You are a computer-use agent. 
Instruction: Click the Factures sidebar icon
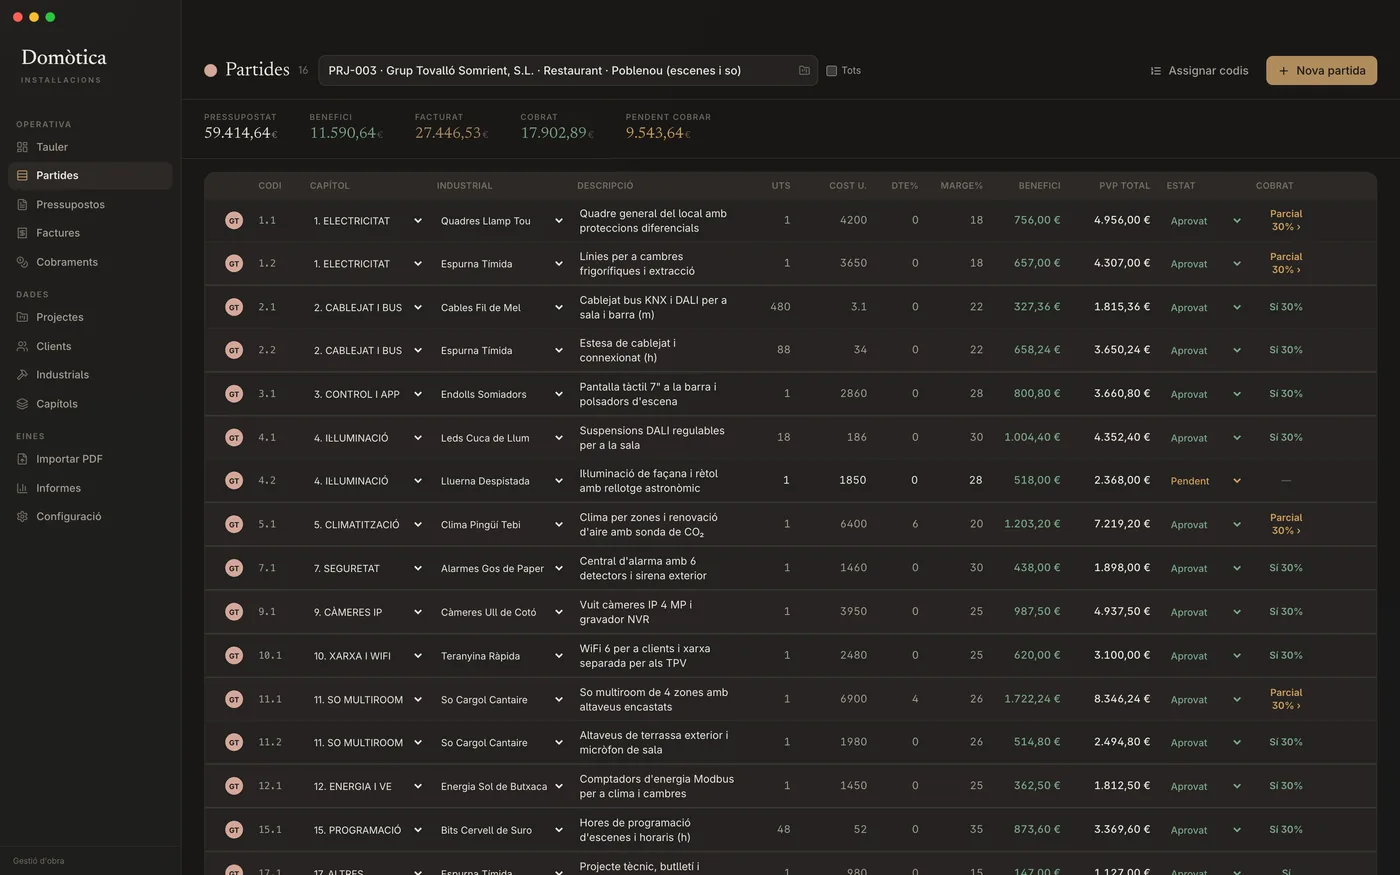22,233
